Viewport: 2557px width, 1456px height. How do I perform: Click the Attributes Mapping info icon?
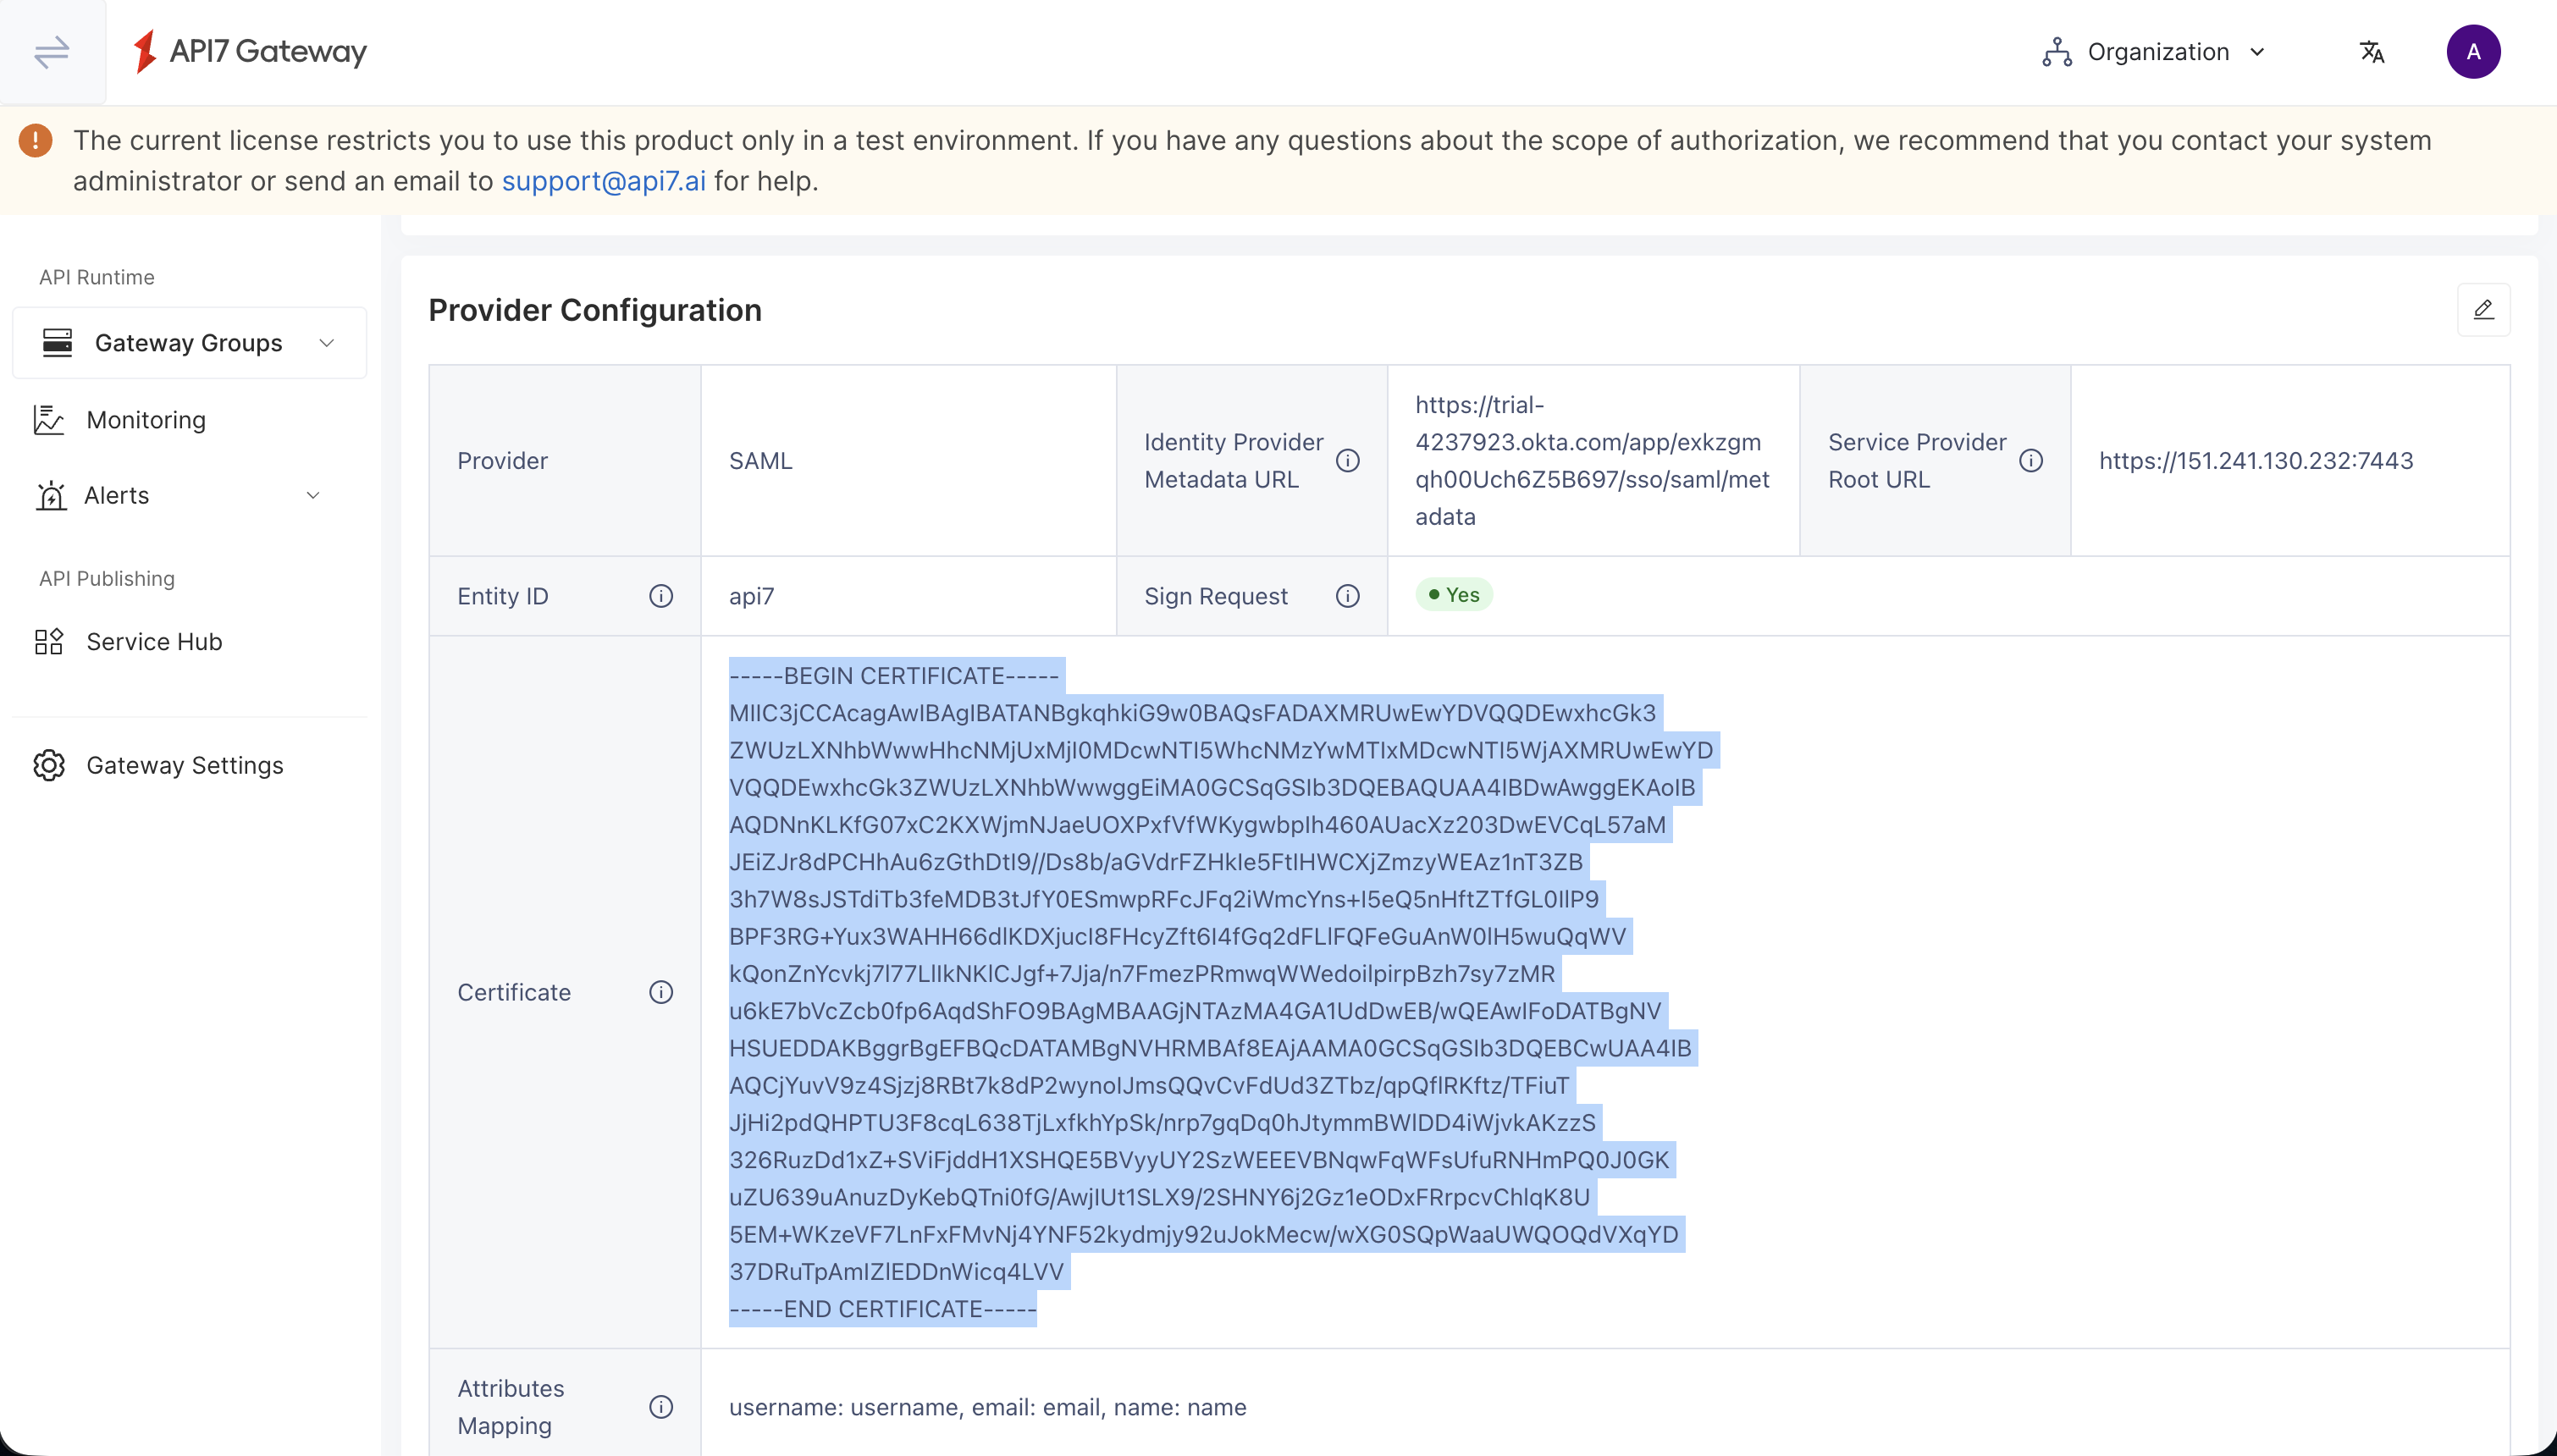click(x=661, y=1406)
